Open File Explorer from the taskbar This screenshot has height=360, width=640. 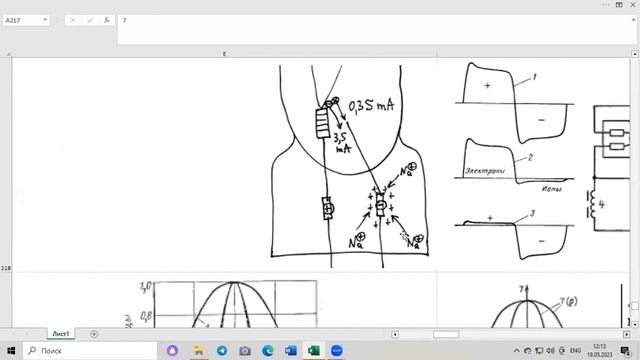click(199, 351)
